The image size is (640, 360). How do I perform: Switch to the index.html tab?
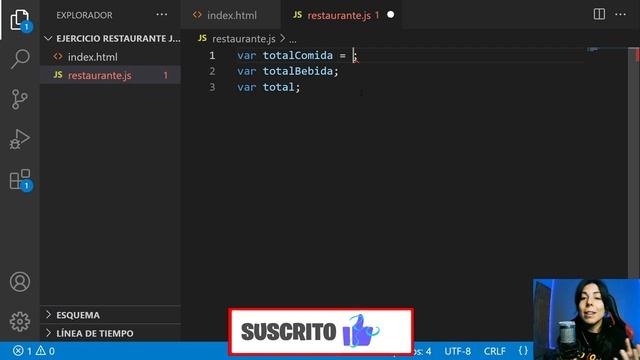(x=231, y=15)
